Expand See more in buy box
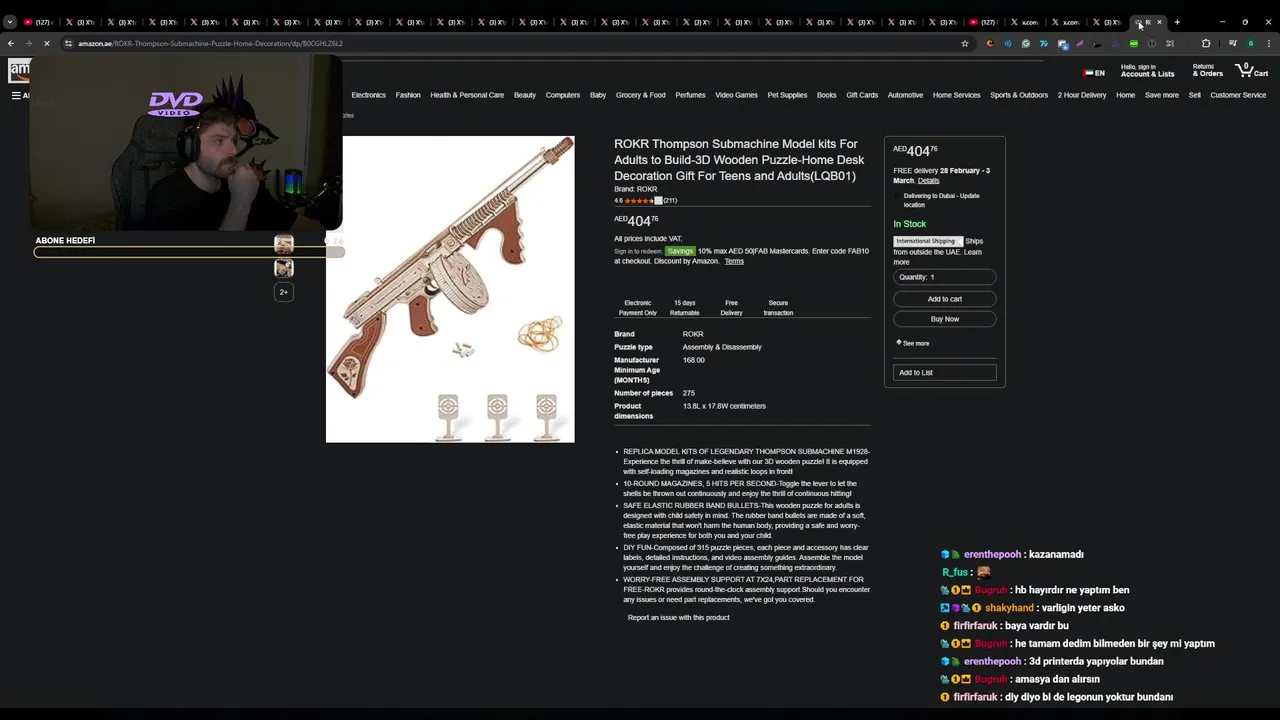The image size is (1280, 720). tap(914, 343)
